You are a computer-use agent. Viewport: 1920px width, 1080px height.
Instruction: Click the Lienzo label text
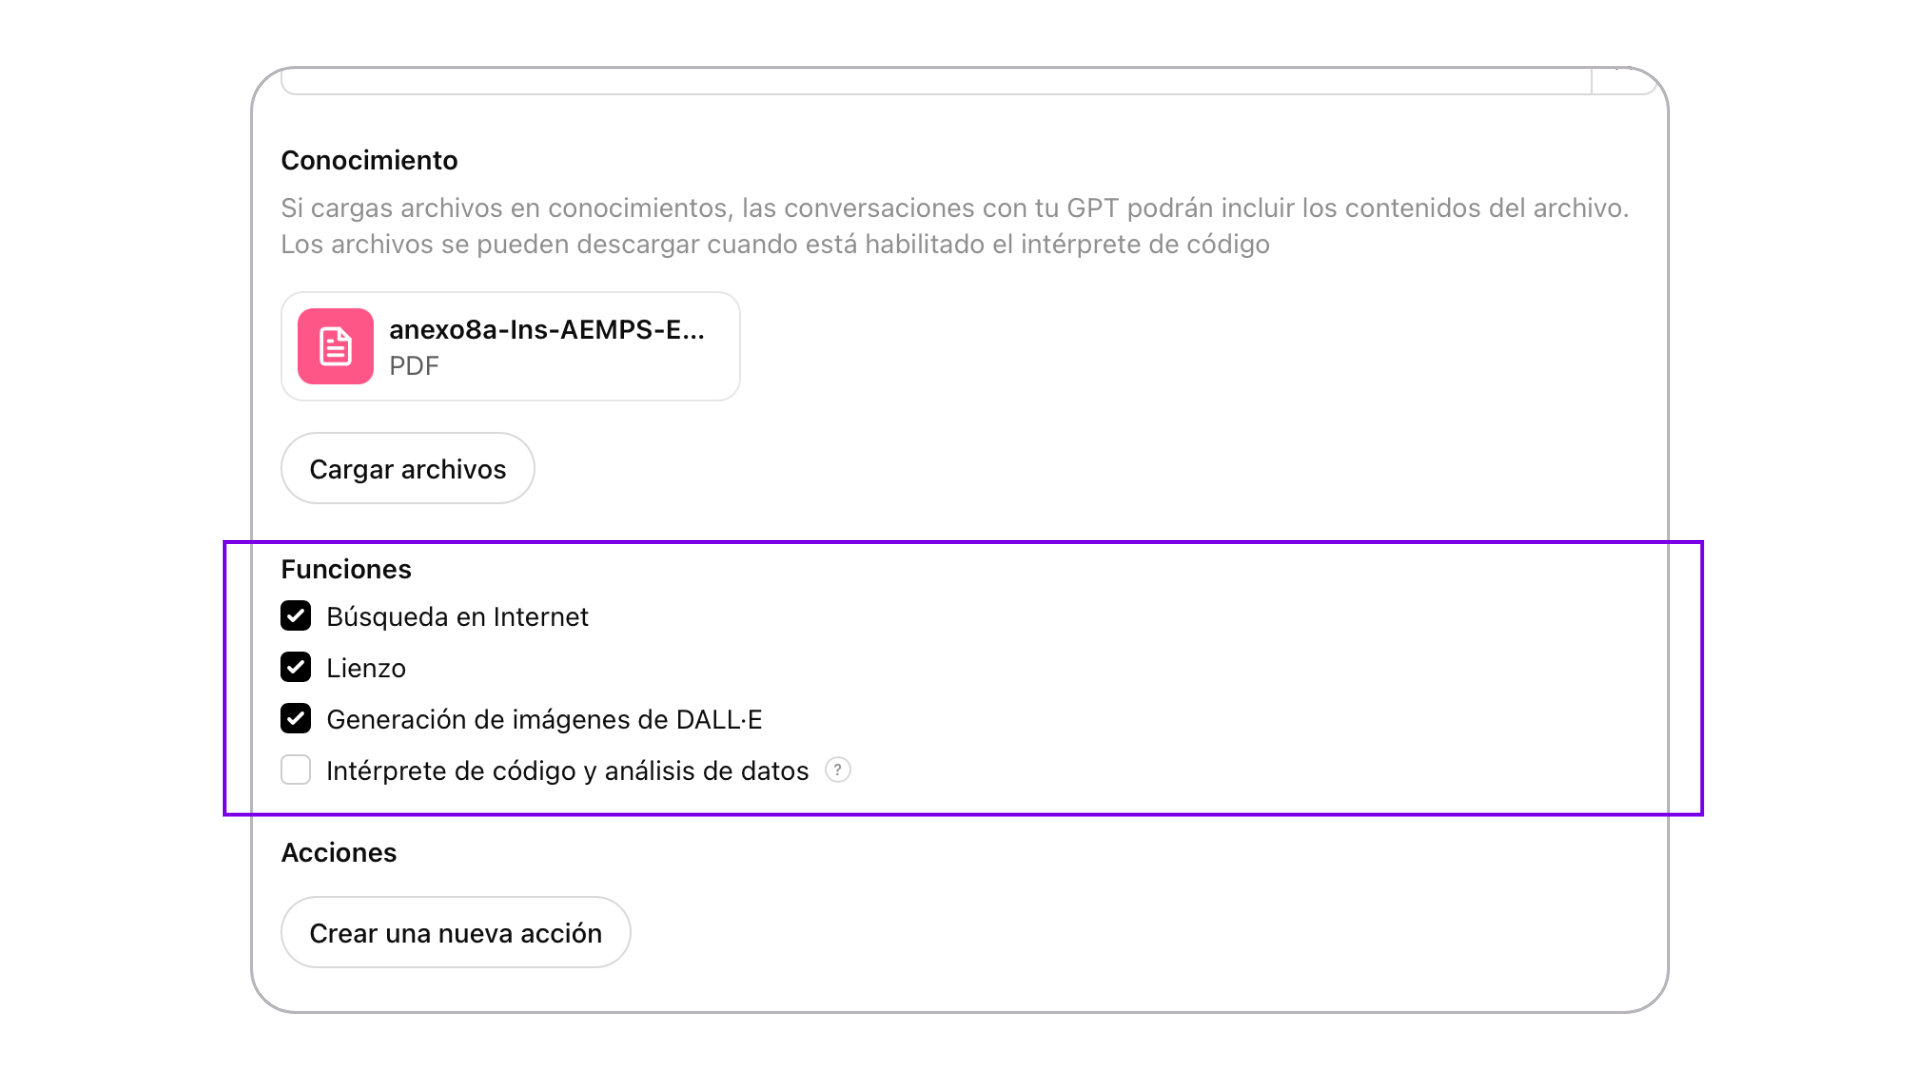tap(366, 668)
